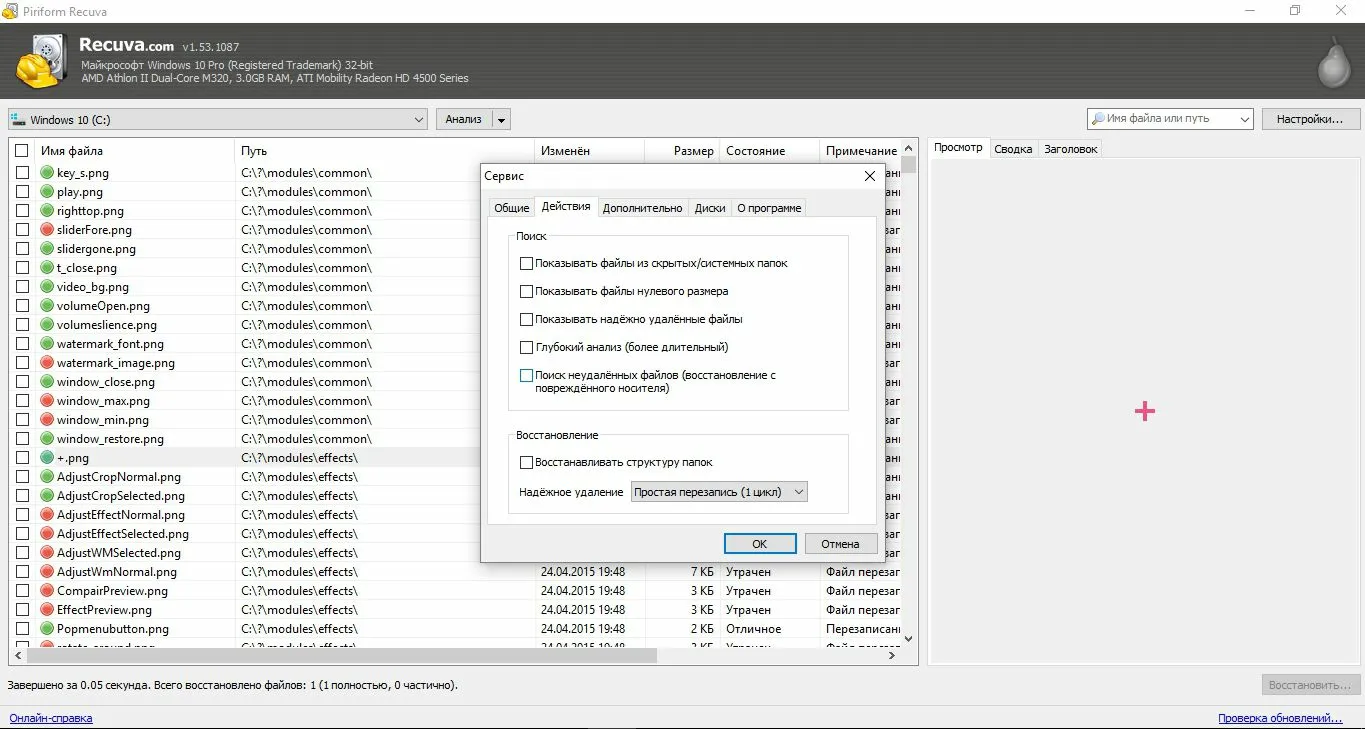
Task: Open the Надёжное удаление overwrite method dropdown
Action: click(x=719, y=492)
